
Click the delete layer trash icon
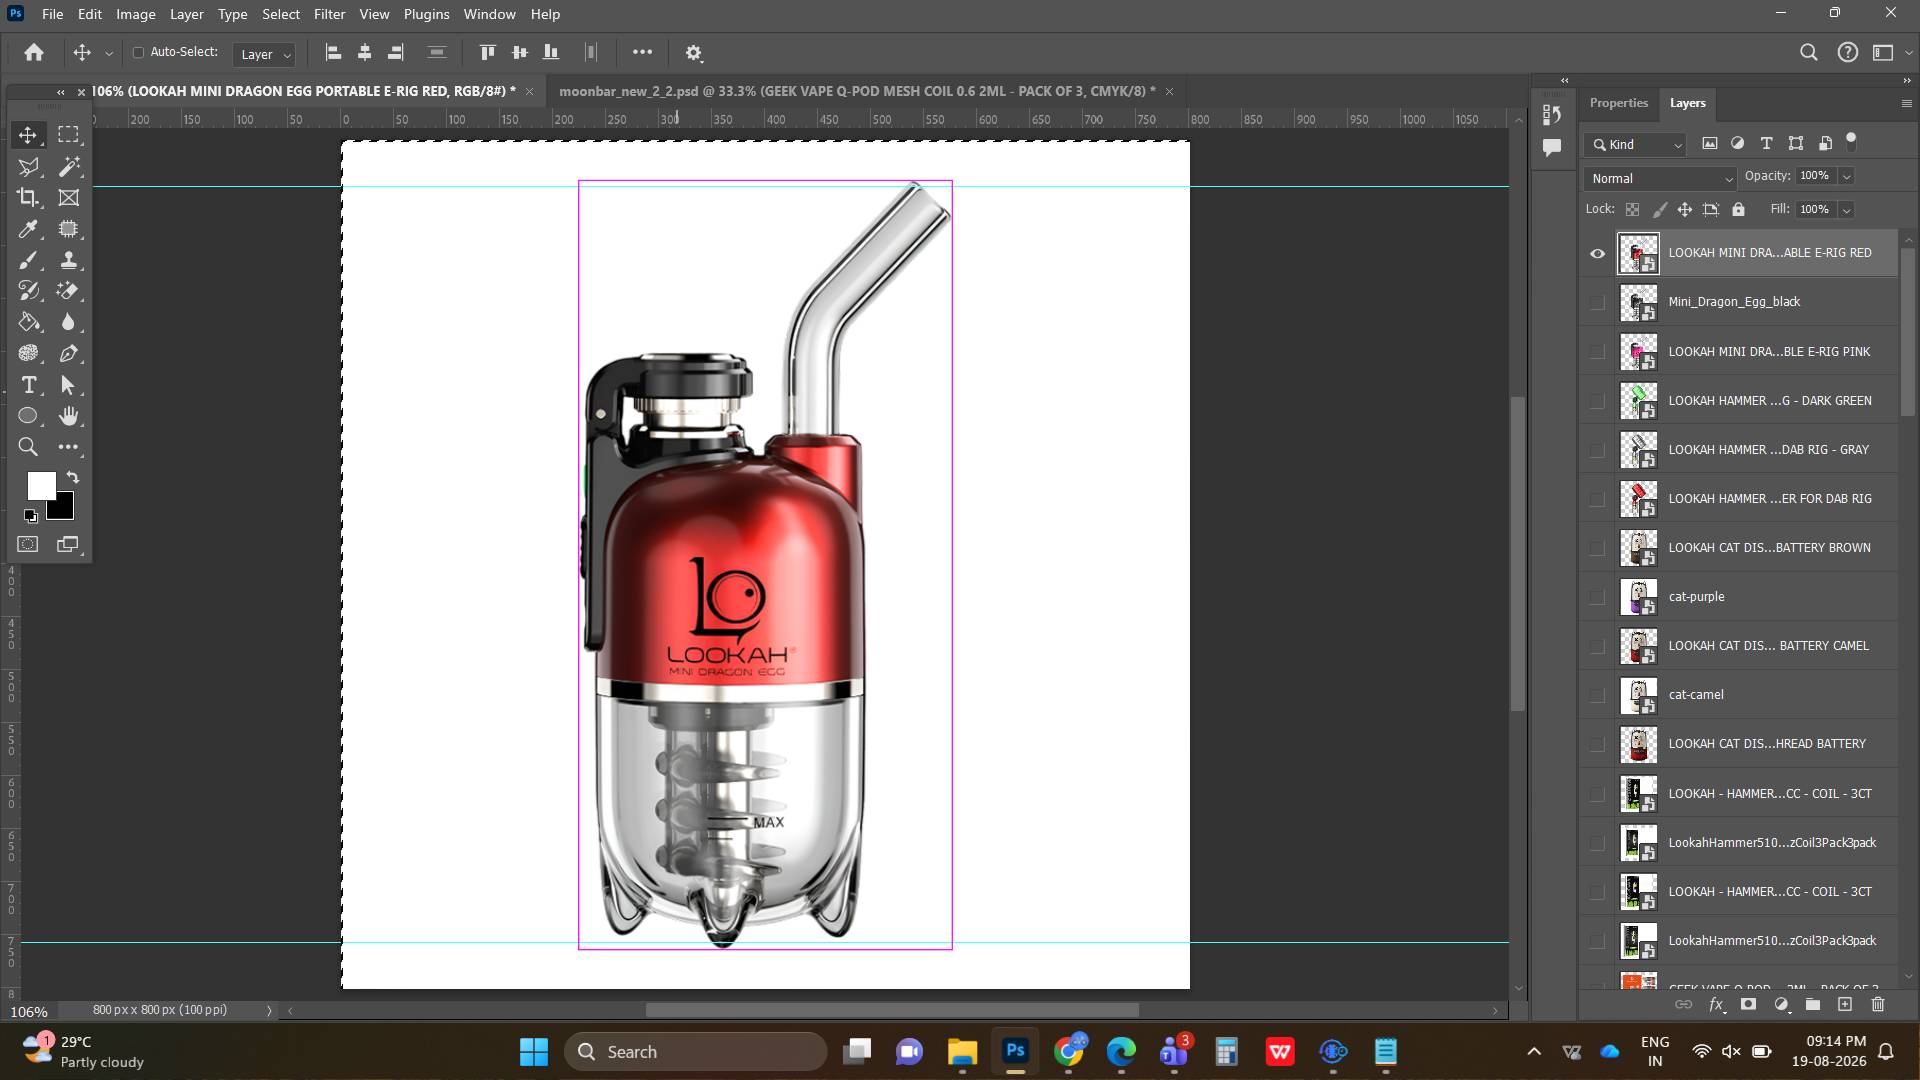pyautogui.click(x=1878, y=1004)
